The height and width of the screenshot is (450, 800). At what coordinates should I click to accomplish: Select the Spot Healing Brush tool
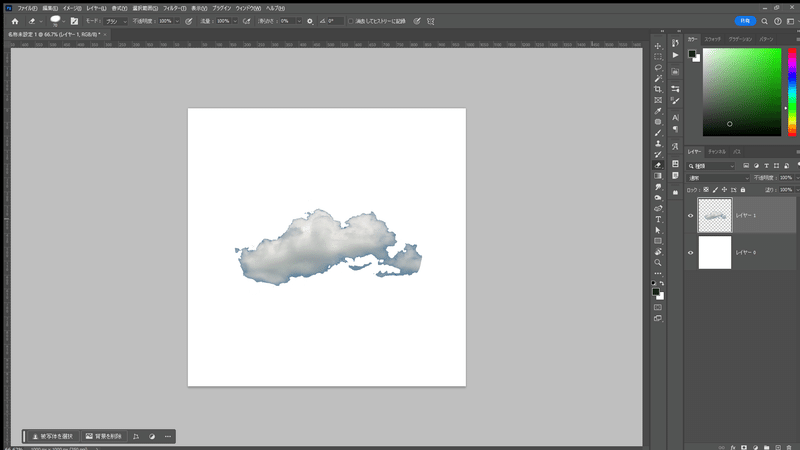658,122
